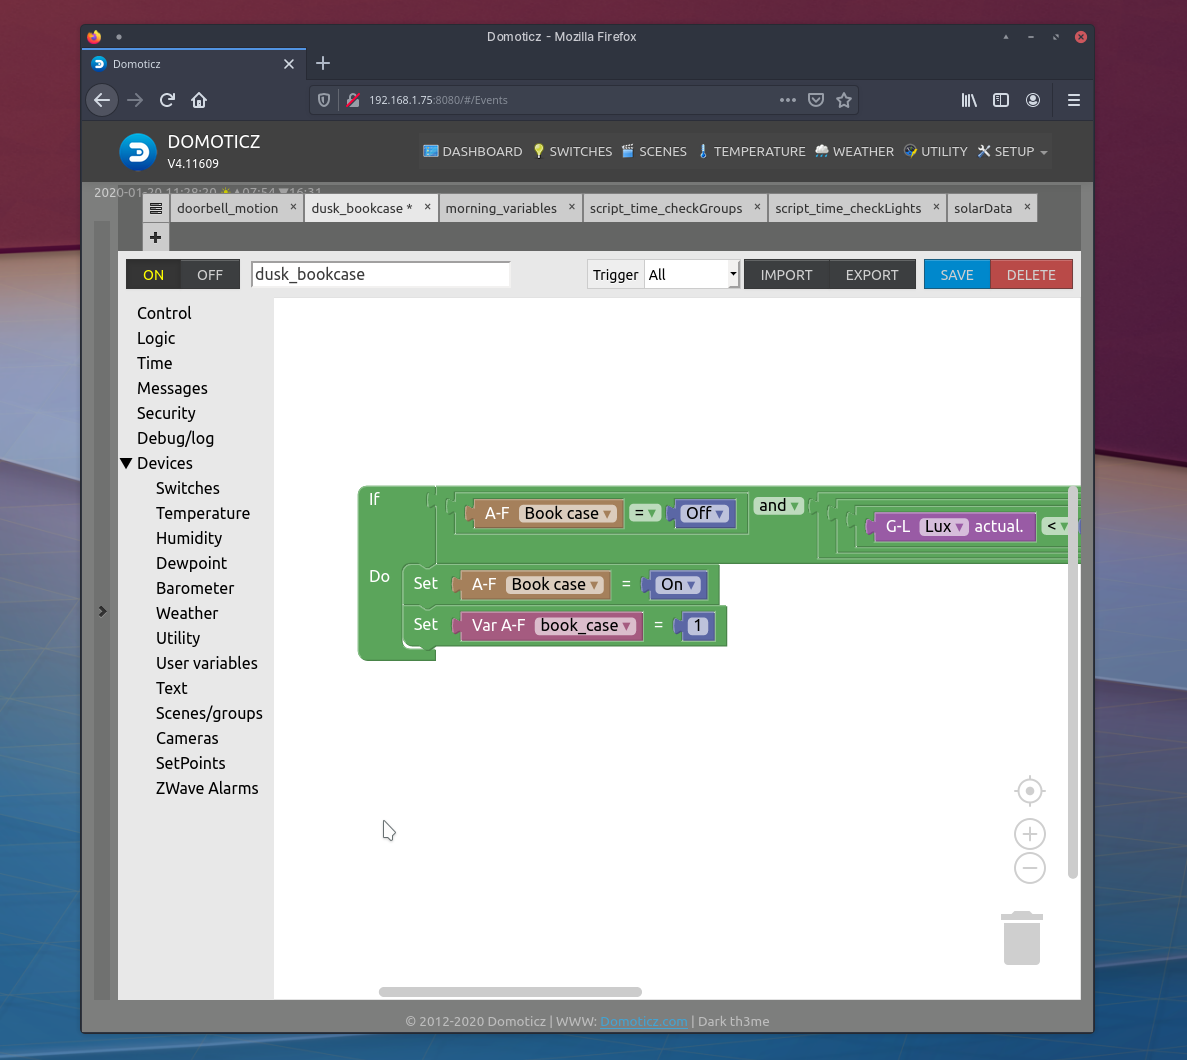Click the Weather cloud icon
The width and height of the screenshot is (1187, 1060).
coord(821,151)
